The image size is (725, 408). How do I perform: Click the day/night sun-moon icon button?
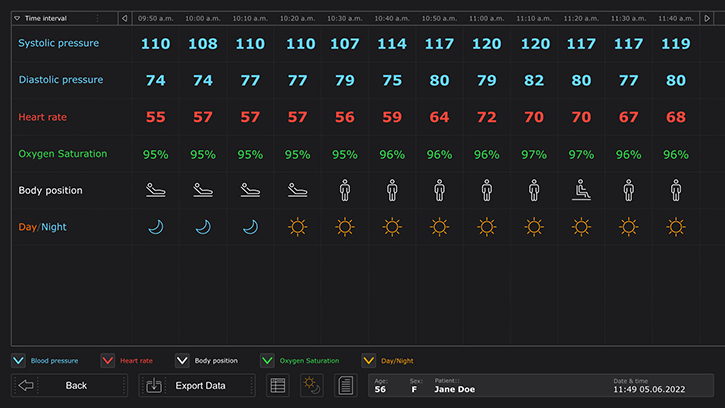pos(312,385)
